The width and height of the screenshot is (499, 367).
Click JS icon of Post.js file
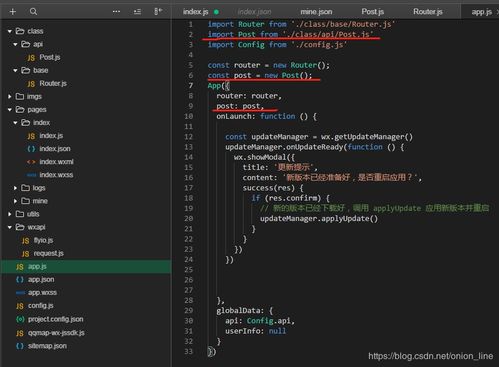[x=31, y=58]
